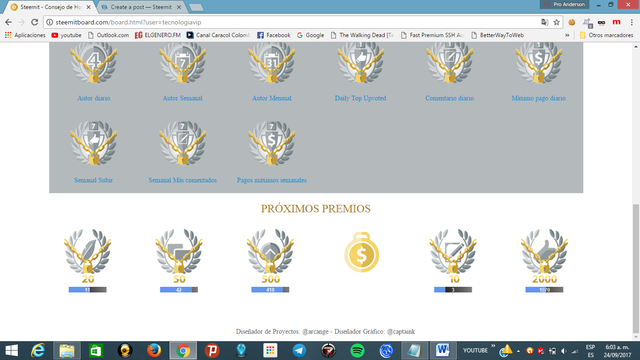Open the Autor Semanal link
The height and width of the screenshot is (360, 640).
pyautogui.click(x=182, y=98)
